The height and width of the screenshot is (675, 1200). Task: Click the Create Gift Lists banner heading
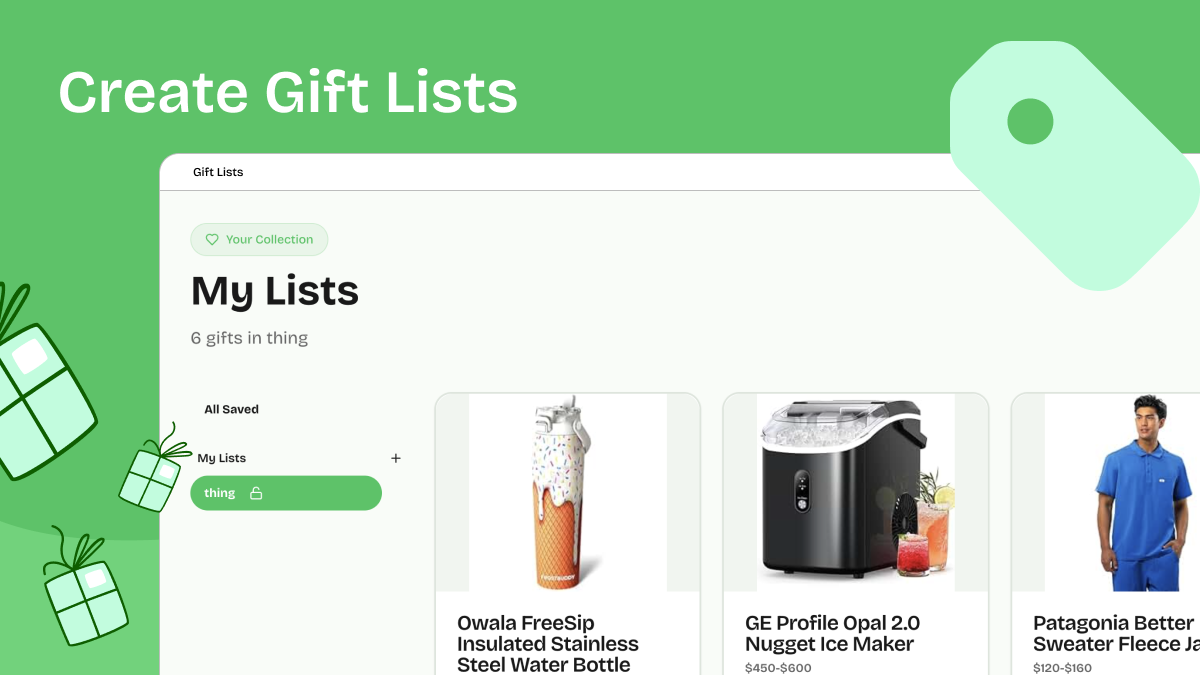click(x=289, y=92)
